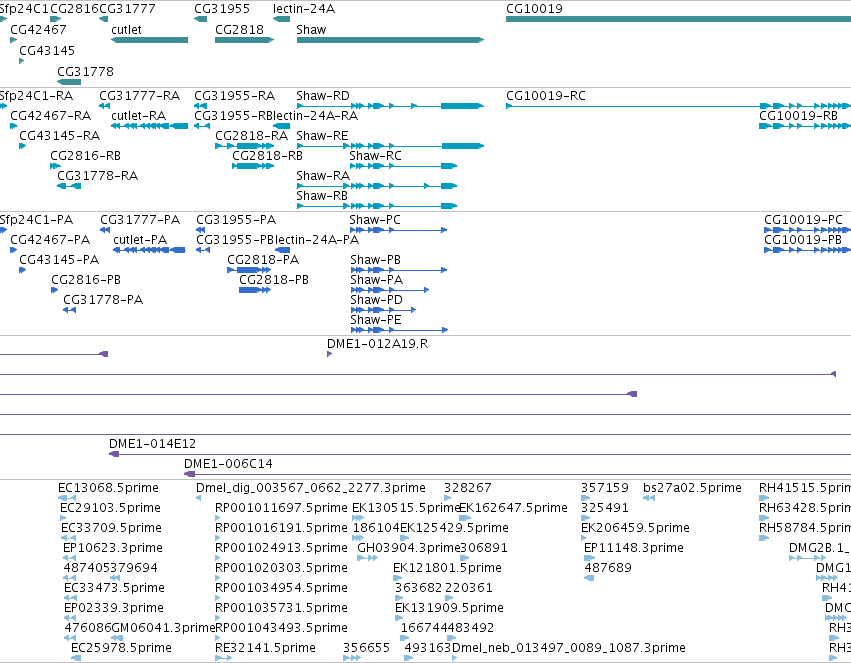Click the 328267 EST label

coord(468,488)
